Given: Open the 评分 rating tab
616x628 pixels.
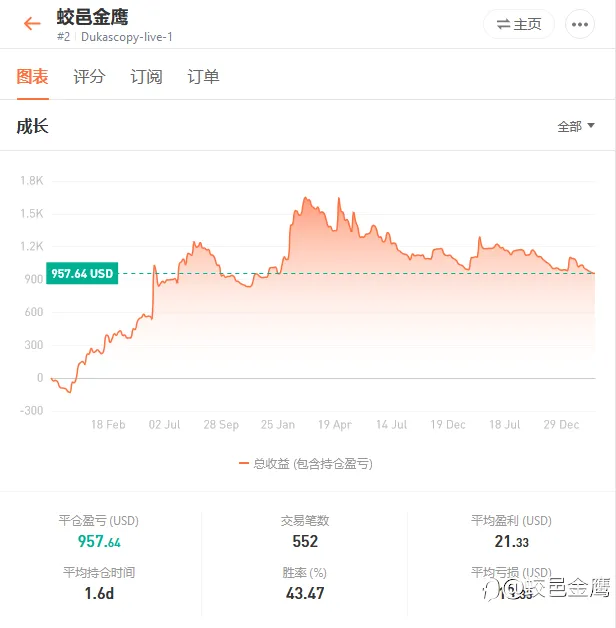Looking at the screenshot, I should [x=89, y=76].
